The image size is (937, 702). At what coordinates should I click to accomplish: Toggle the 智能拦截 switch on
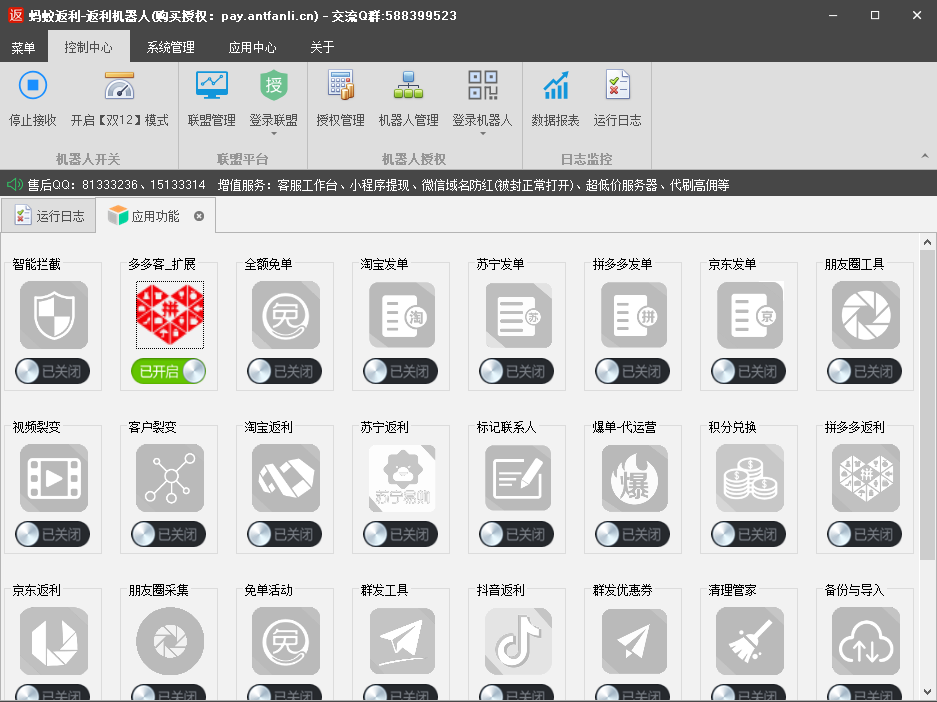[x=53, y=371]
